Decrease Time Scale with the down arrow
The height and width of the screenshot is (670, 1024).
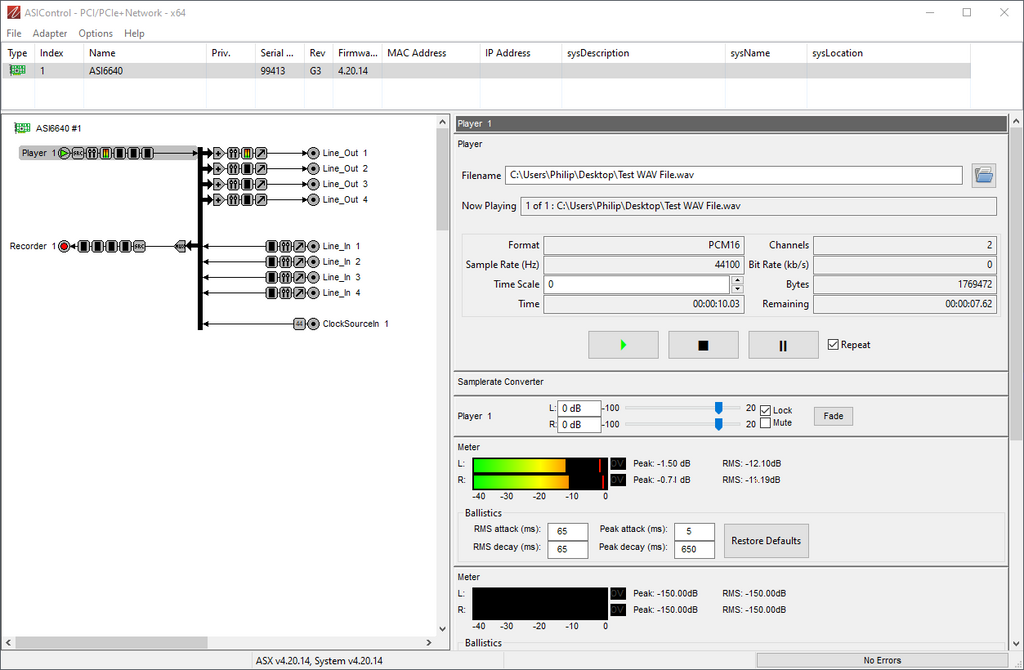(x=736, y=289)
